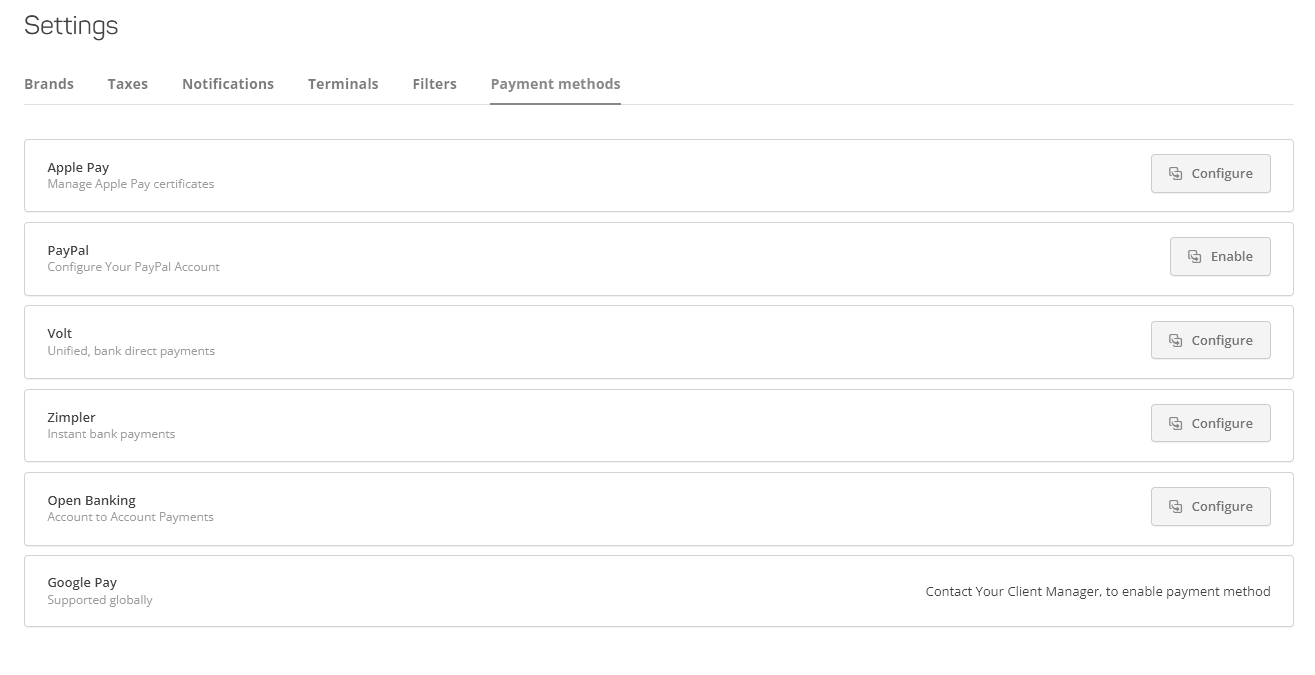Screen dimensions: 1315x675
Task: Configure Open Banking payments
Action: [1211, 506]
